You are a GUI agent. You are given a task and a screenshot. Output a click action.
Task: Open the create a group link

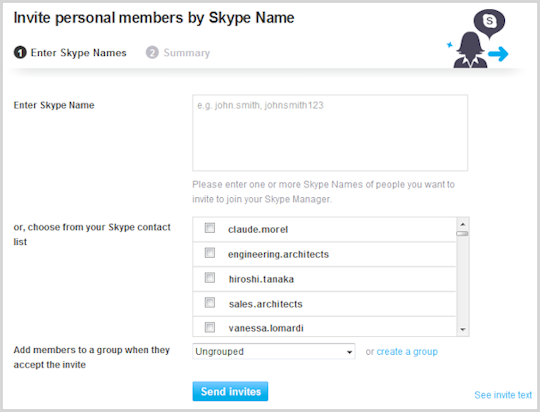407,352
